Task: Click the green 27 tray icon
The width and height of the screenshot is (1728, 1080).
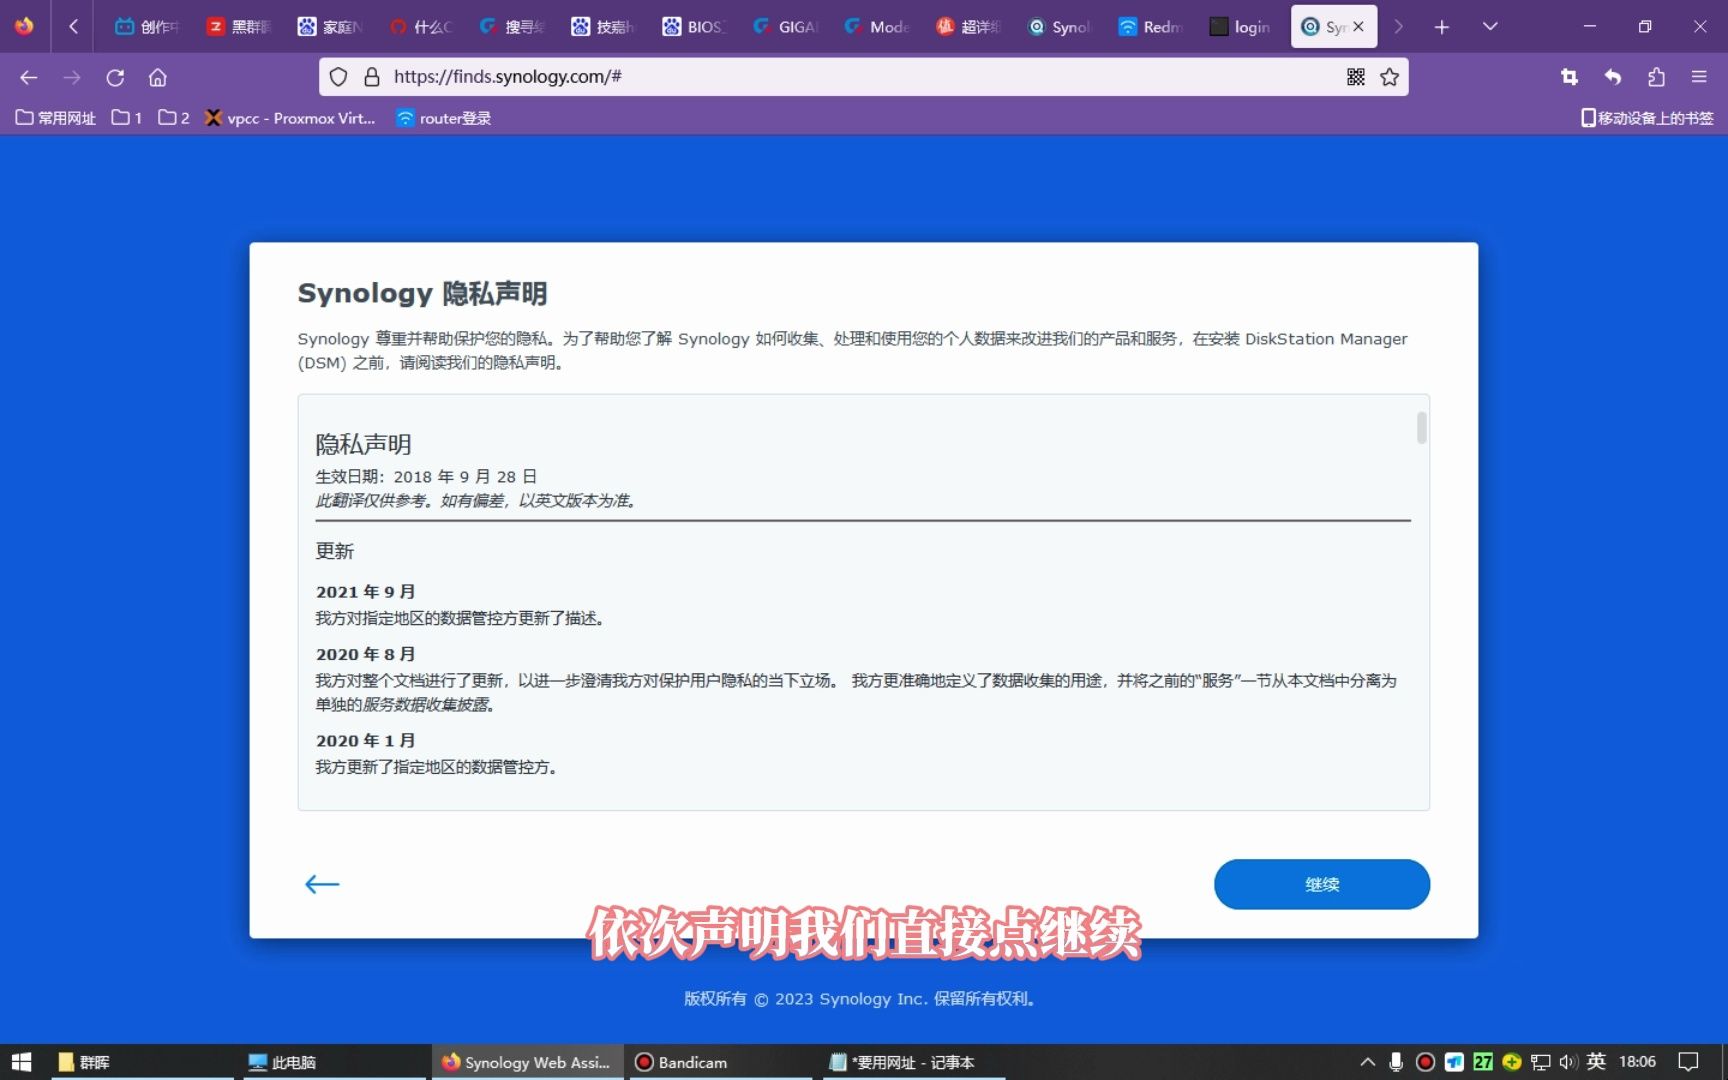Action: [1483, 1062]
